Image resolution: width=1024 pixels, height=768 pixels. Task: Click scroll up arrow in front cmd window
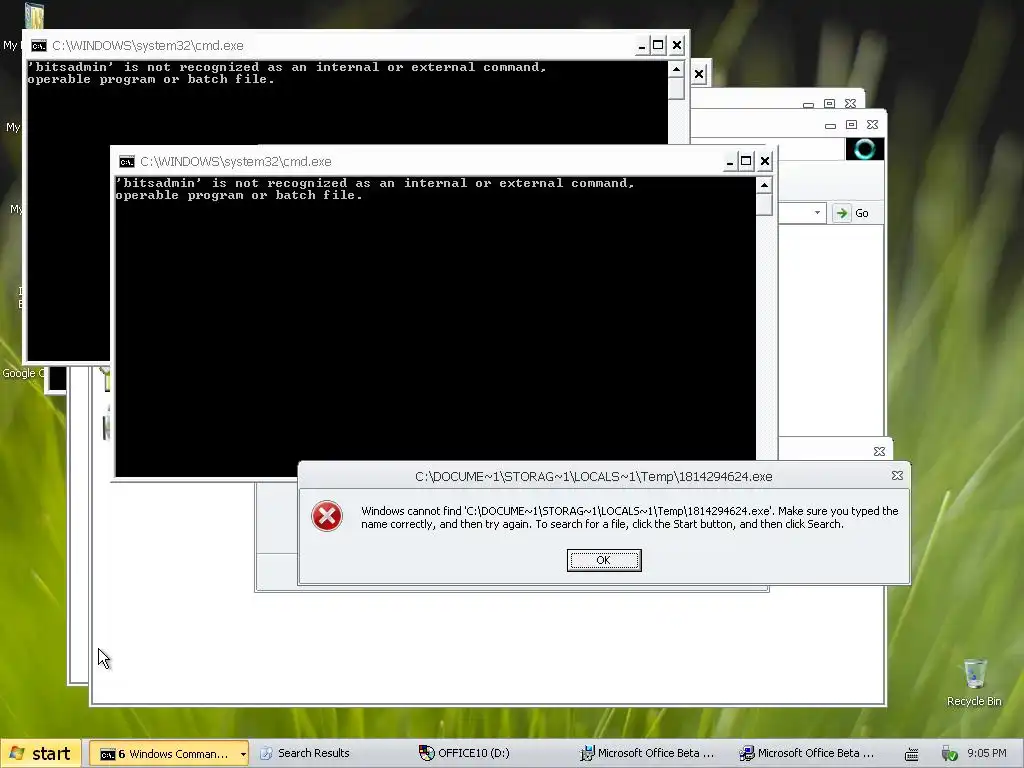764,185
